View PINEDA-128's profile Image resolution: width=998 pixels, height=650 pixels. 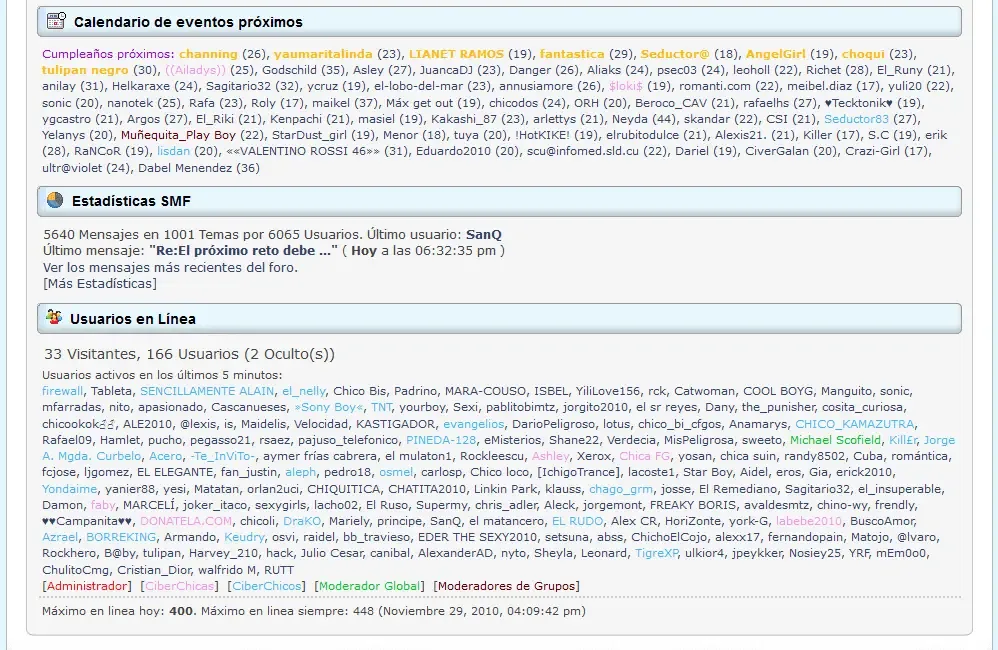point(441,440)
